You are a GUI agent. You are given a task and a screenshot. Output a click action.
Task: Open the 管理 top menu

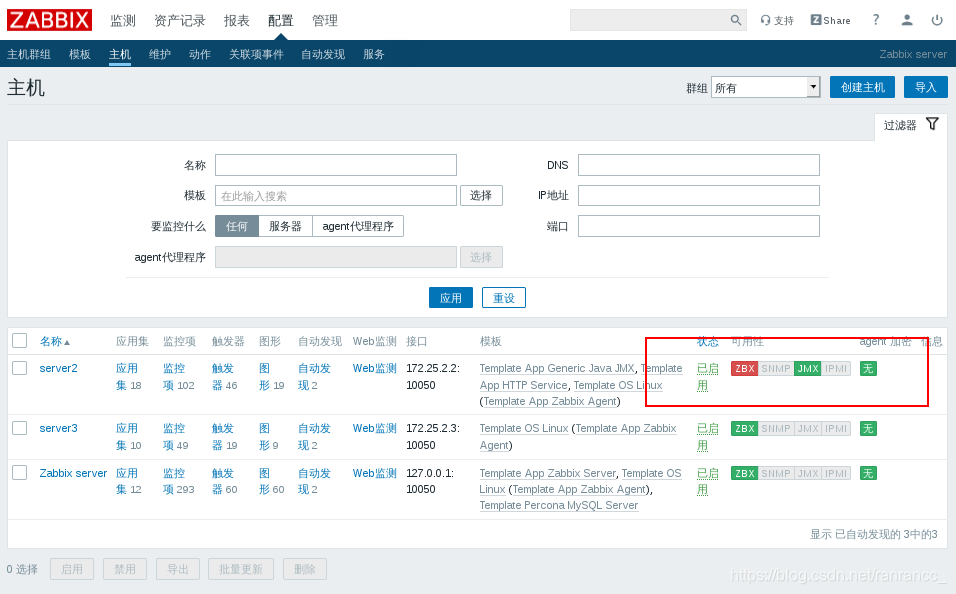(x=324, y=21)
